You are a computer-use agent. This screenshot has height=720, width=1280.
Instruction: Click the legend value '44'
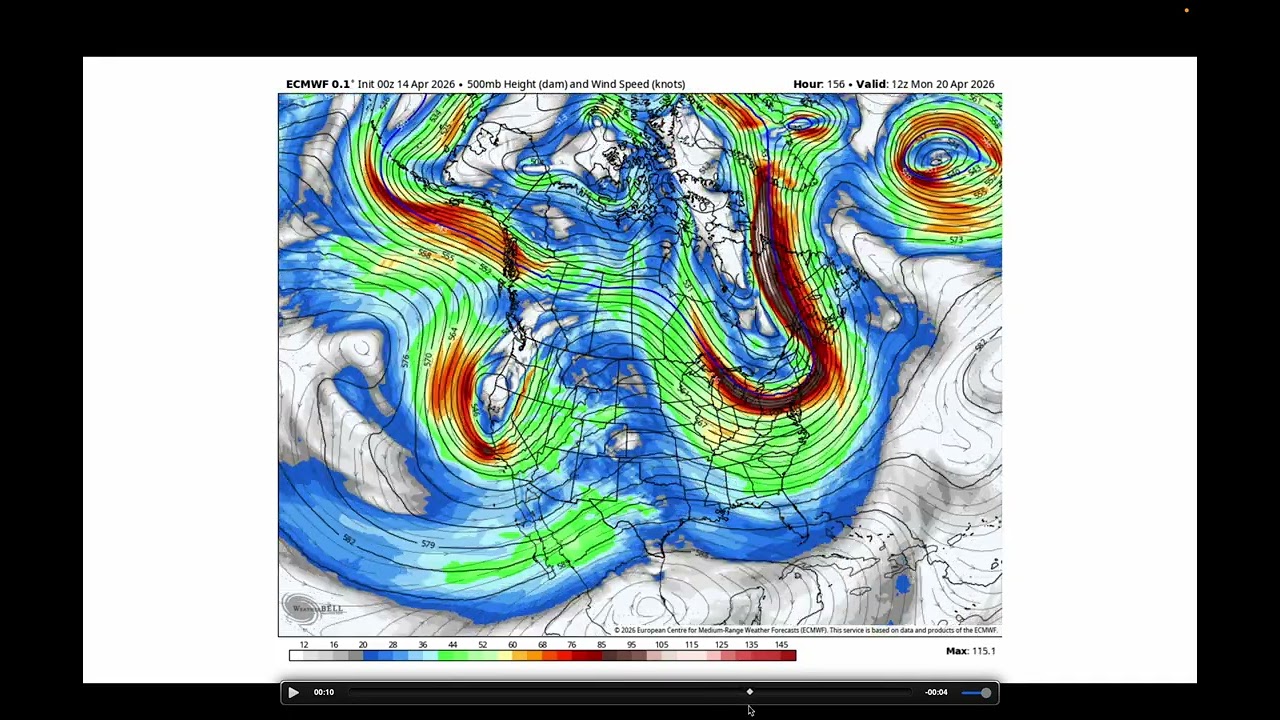[452, 645]
